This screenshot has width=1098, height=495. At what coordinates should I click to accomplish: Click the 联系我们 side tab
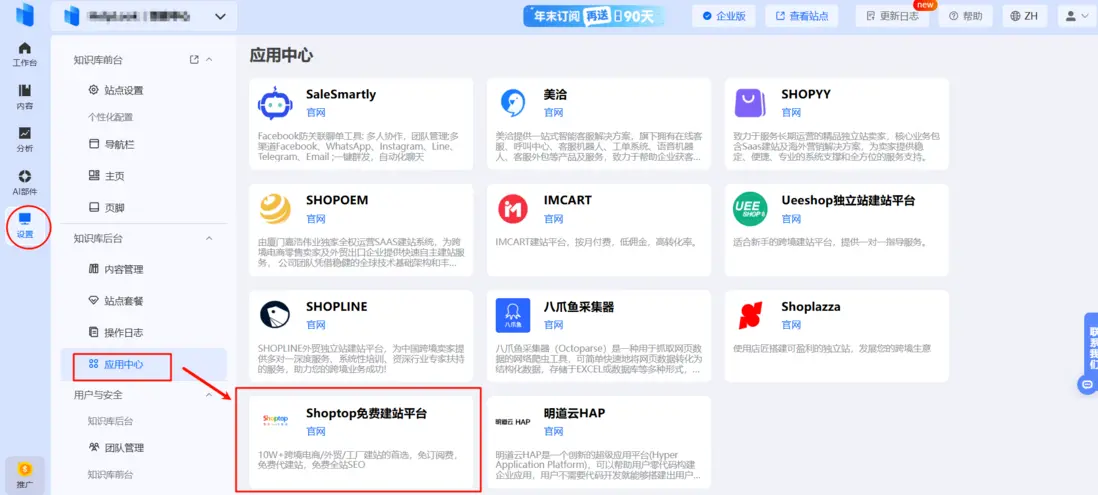click(1091, 345)
